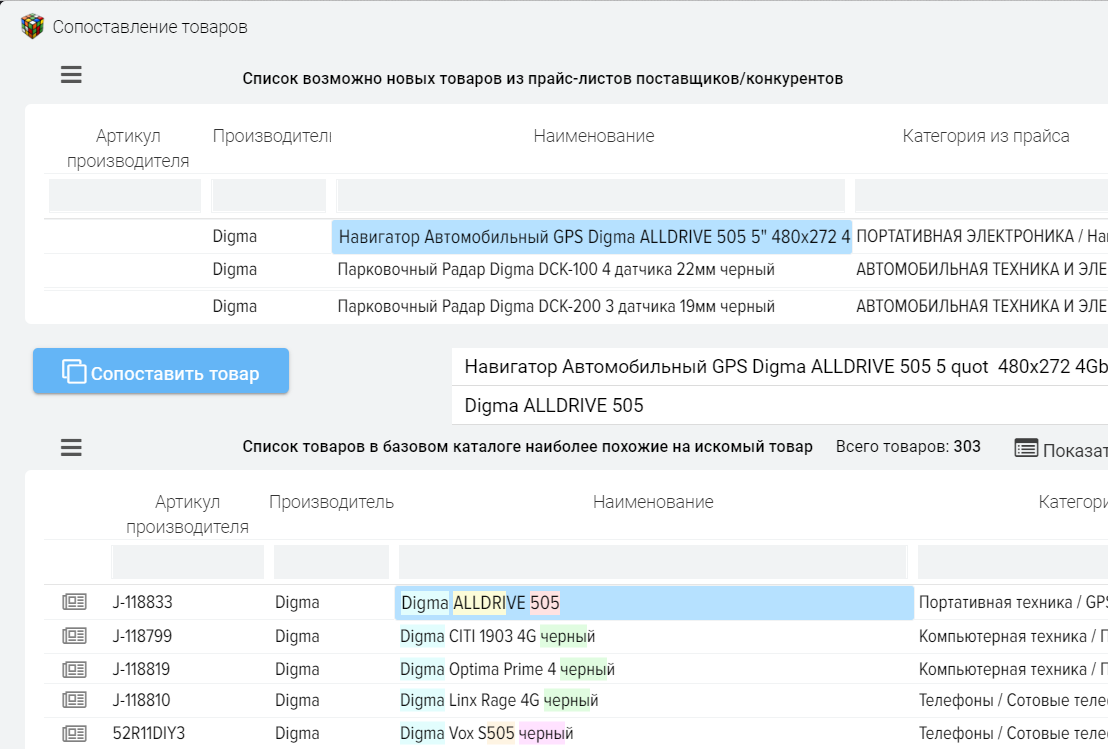Select Digma Vox S505 черный row
1108x749 pixels.
click(486, 734)
